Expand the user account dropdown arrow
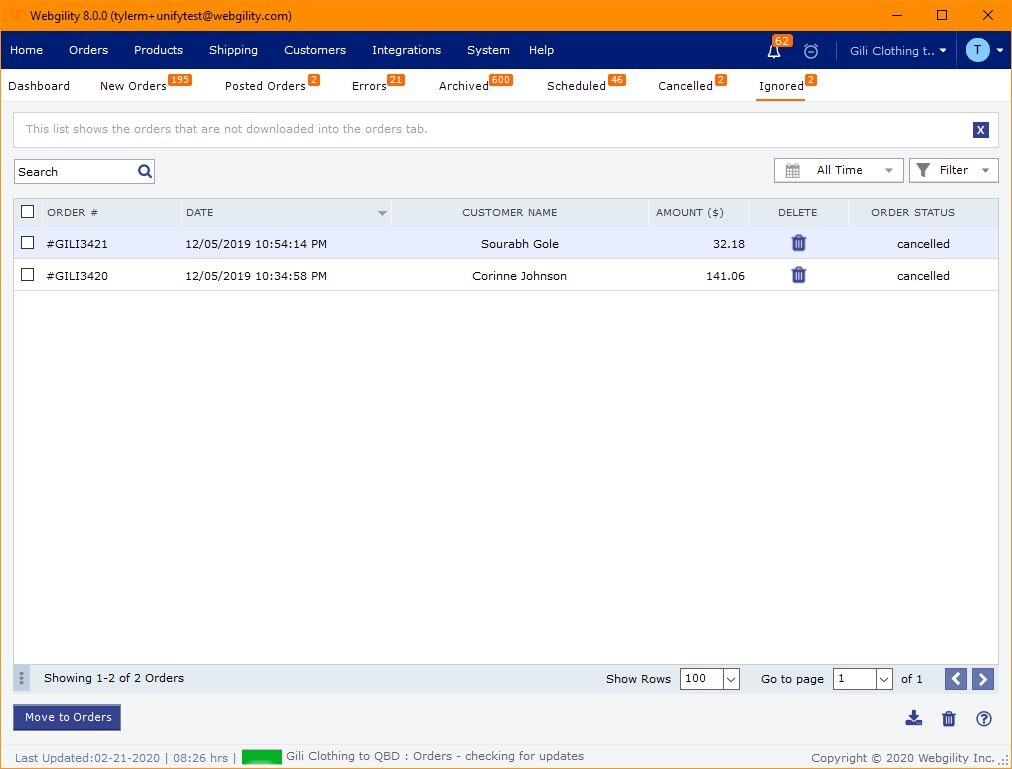 click(x=1000, y=50)
